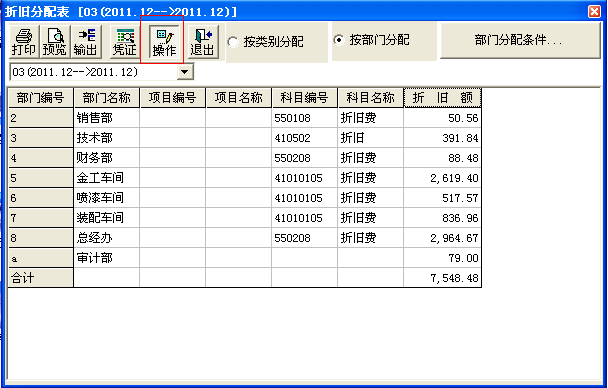Select 总经办 department cell
Viewport: 608px width, 388px height.
point(107,238)
